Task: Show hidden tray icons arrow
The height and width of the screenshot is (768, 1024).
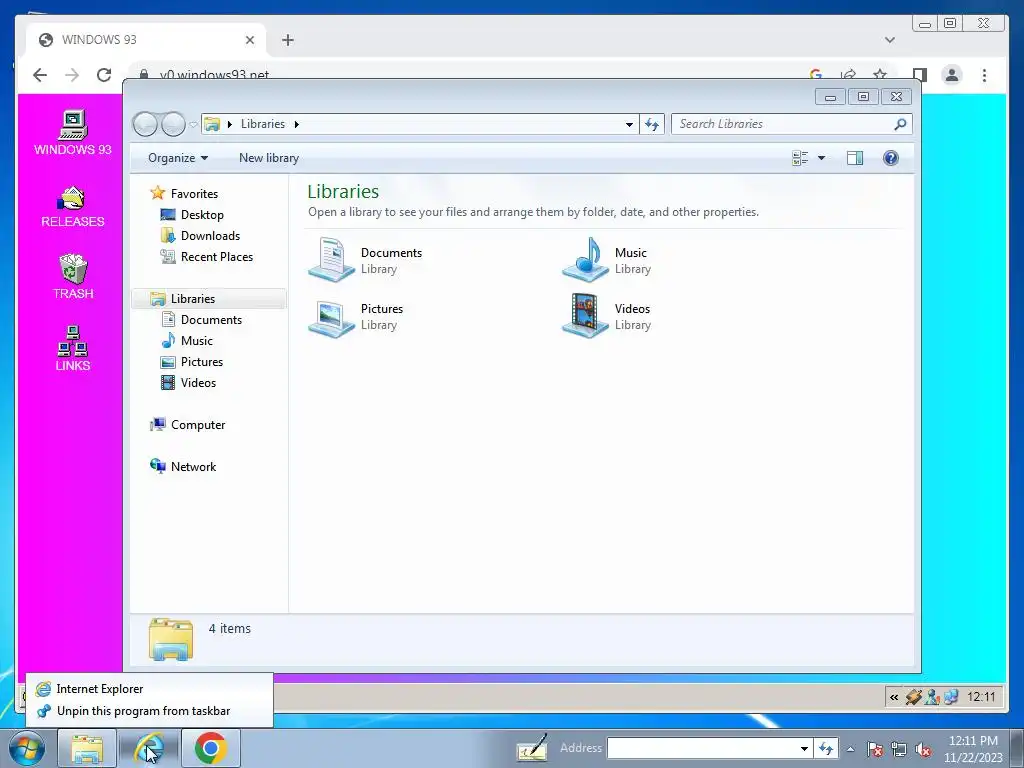Action: click(850, 749)
